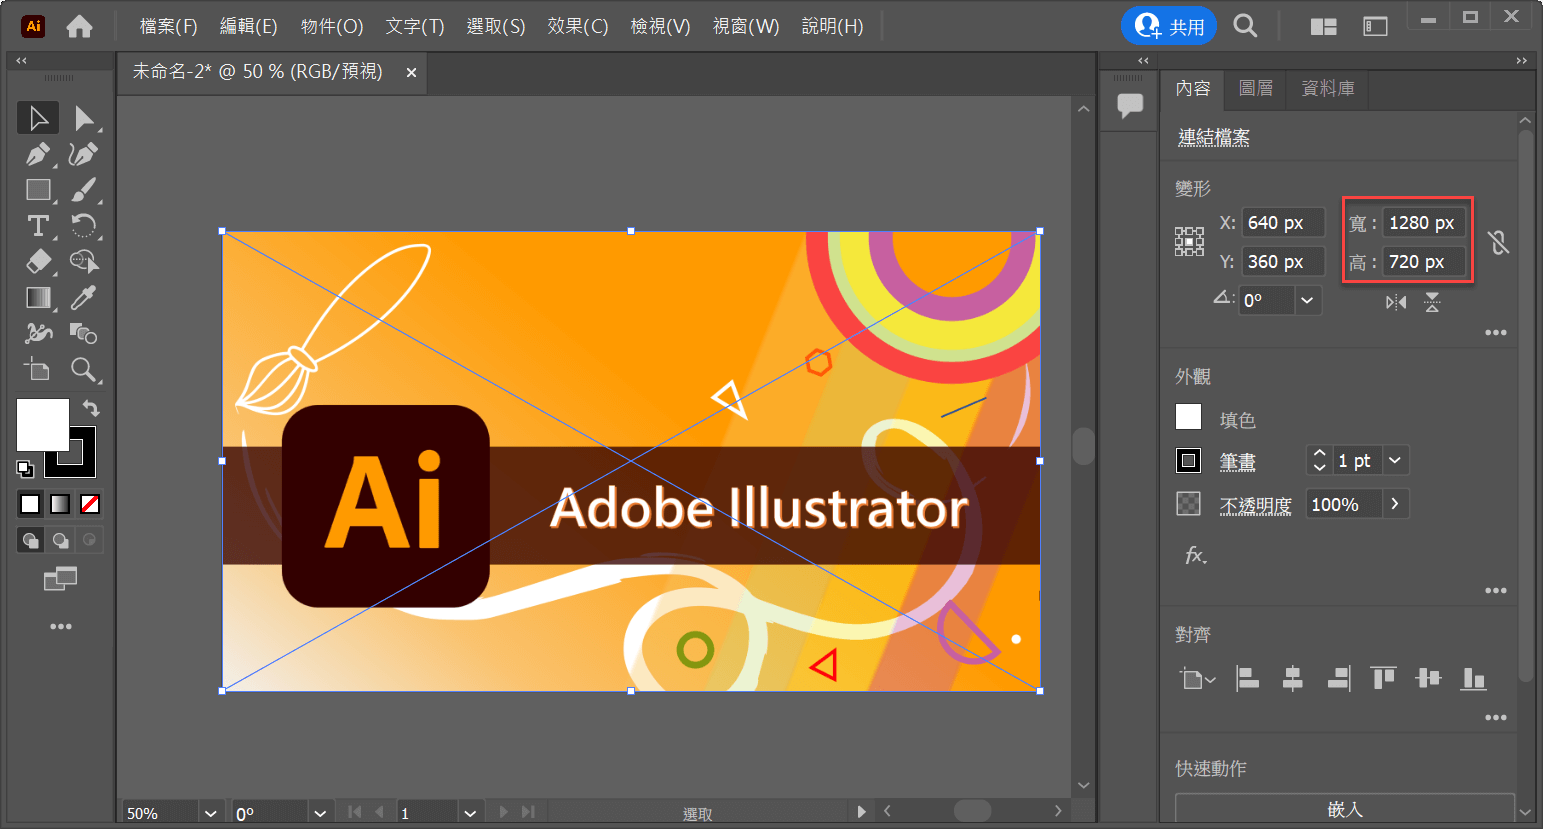This screenshot has width=1543, height=829.
Task: Open the Align To options dropdown
Action: pyautogui.click(x=1197, y=680)
